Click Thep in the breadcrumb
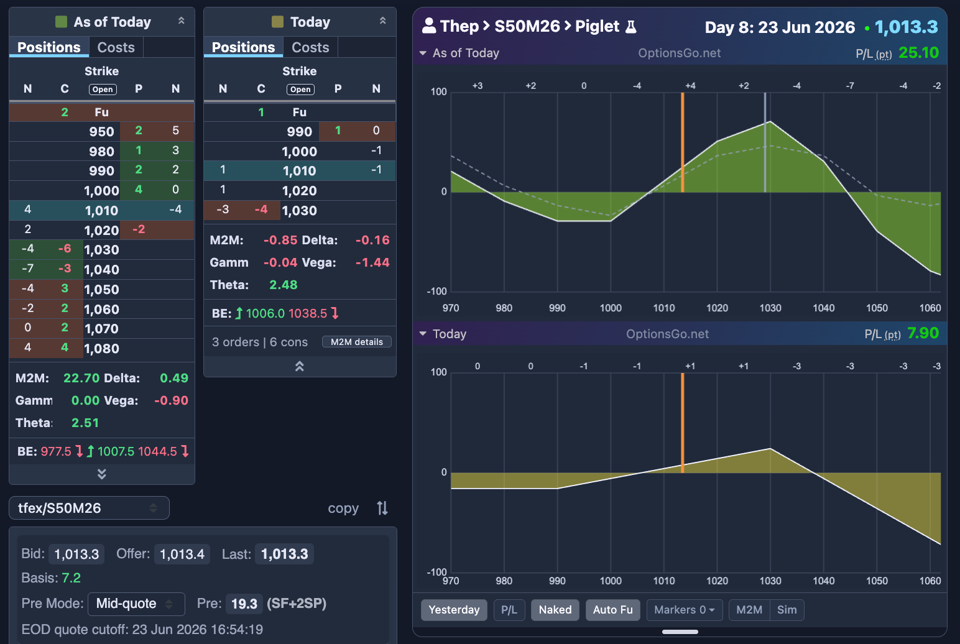 tap(459, 26)
